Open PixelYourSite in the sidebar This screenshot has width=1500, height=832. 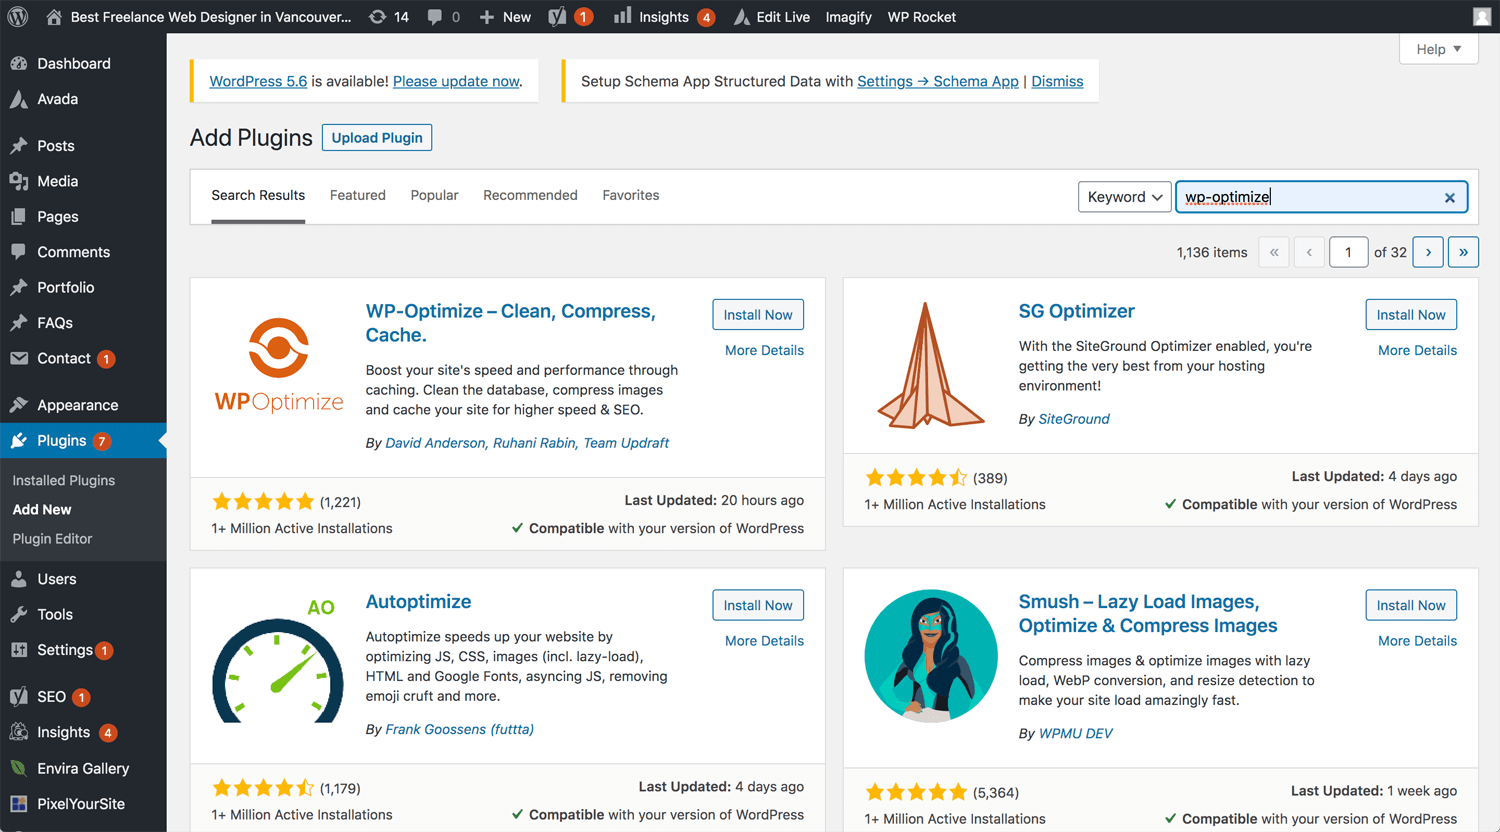coord(83,804)
